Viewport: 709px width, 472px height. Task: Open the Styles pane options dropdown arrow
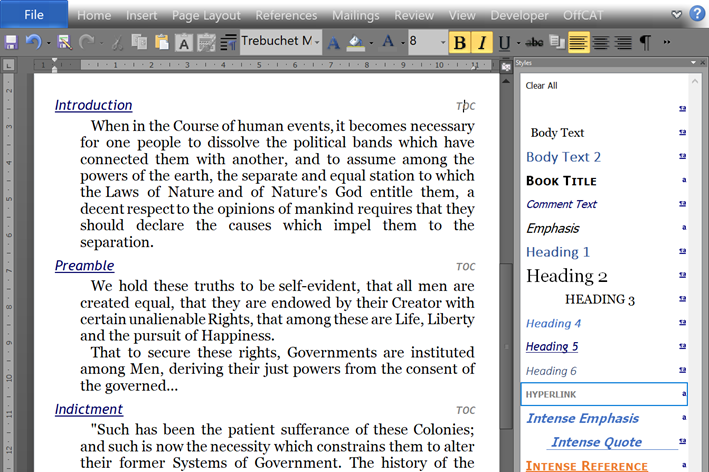point(693,62)
